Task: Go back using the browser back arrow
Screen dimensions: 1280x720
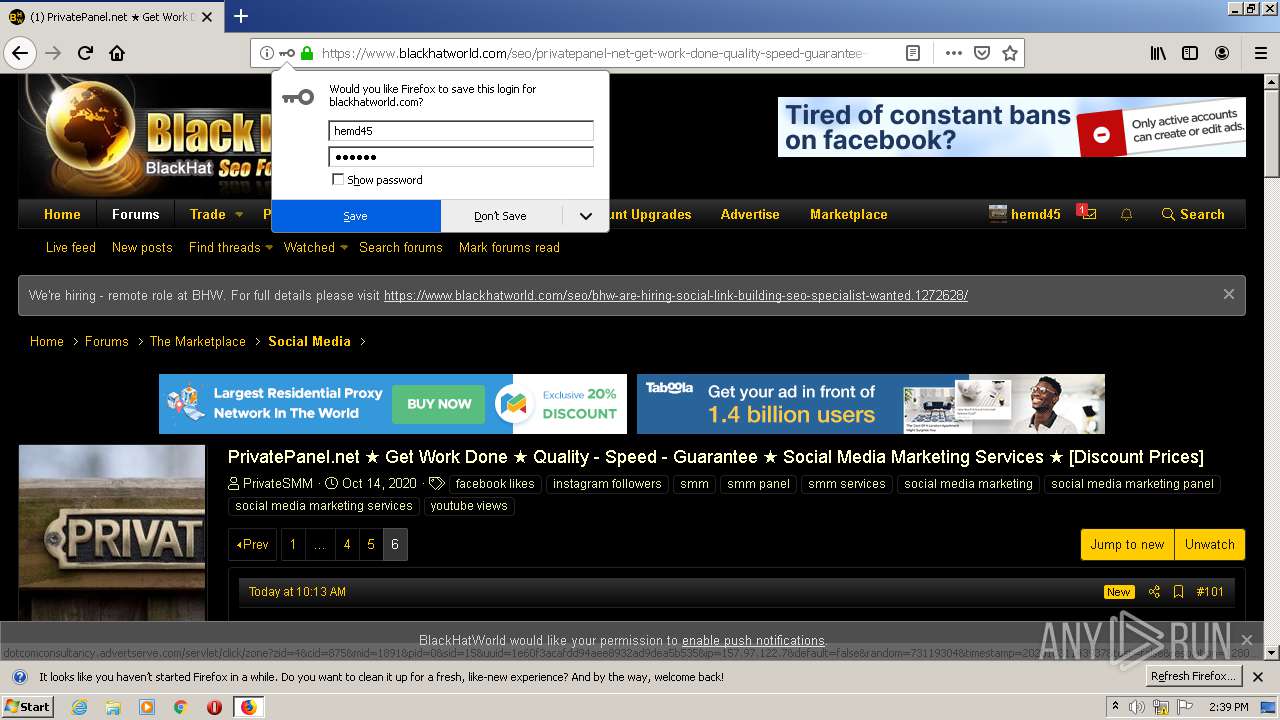Action: 20,53
